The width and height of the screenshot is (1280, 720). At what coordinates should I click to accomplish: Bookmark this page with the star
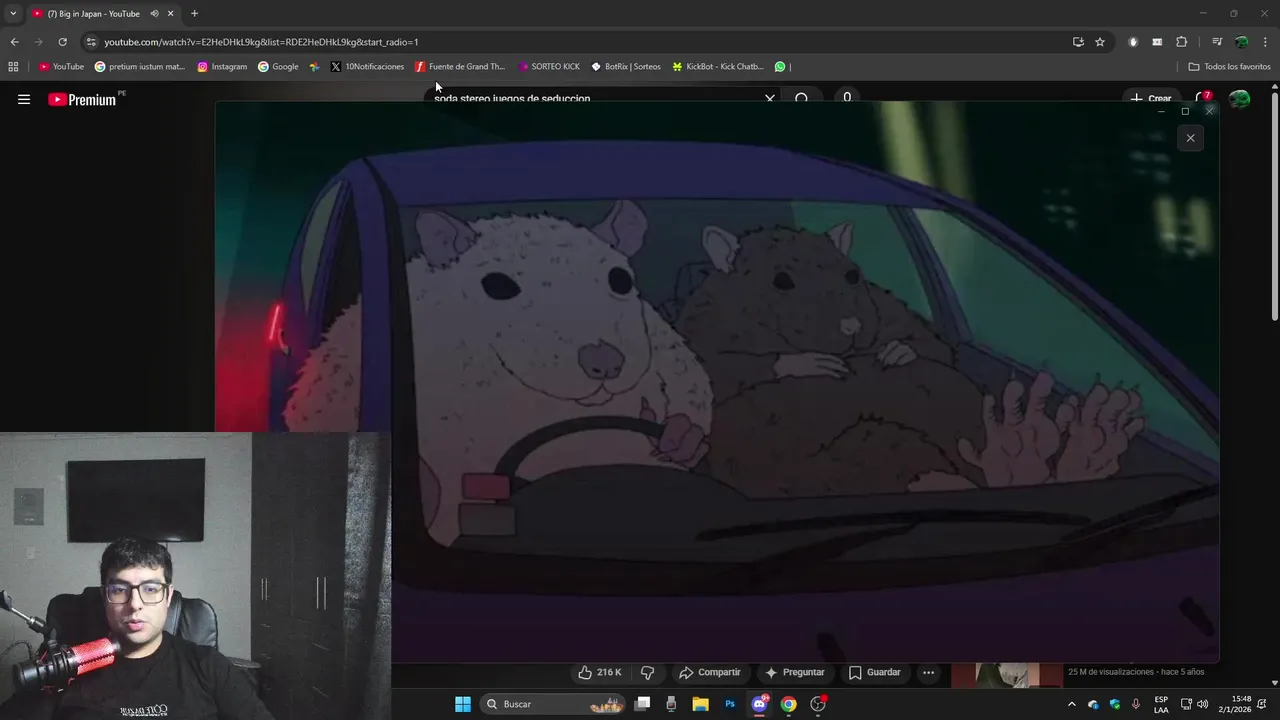(x=1100, y=42)
